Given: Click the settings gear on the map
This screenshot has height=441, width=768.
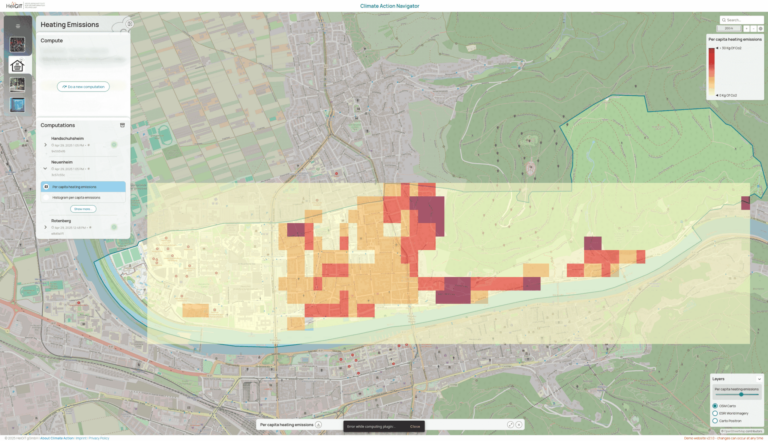Looking at the screenshot, I should [760, 29].
